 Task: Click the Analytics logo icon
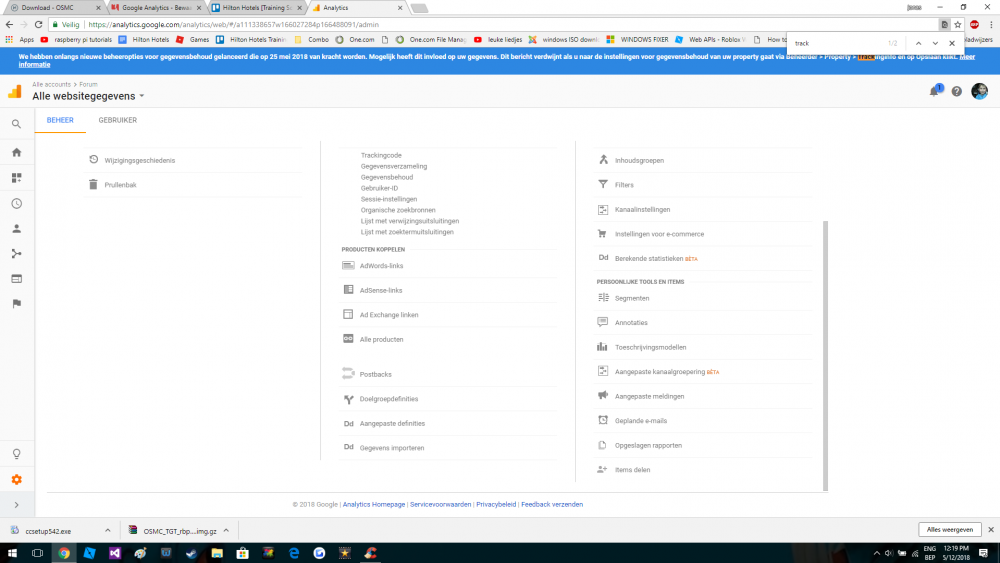pos(15,91)
